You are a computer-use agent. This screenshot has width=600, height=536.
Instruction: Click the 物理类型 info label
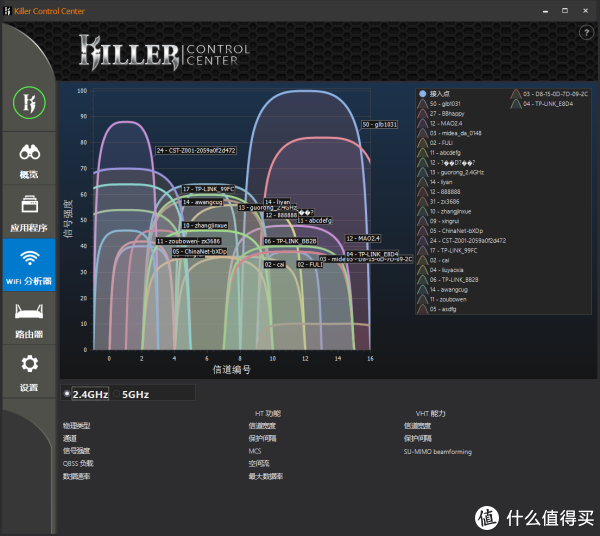point(77,425)
